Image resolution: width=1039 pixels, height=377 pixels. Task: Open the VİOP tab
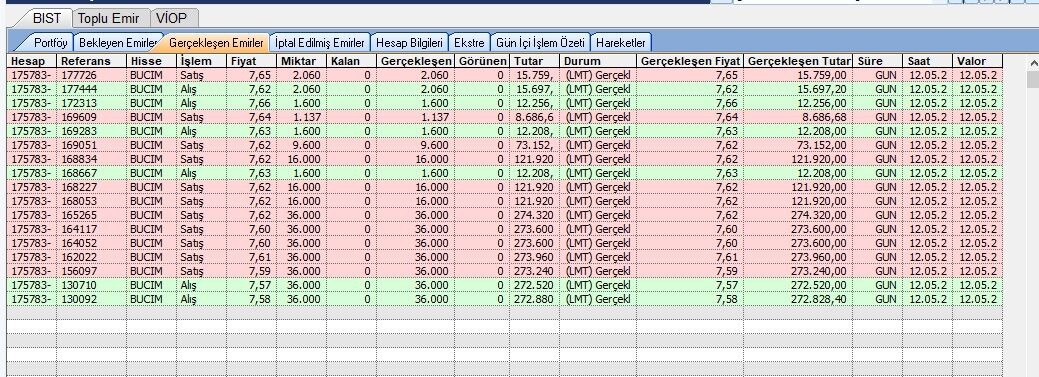[x=172, y=19]
